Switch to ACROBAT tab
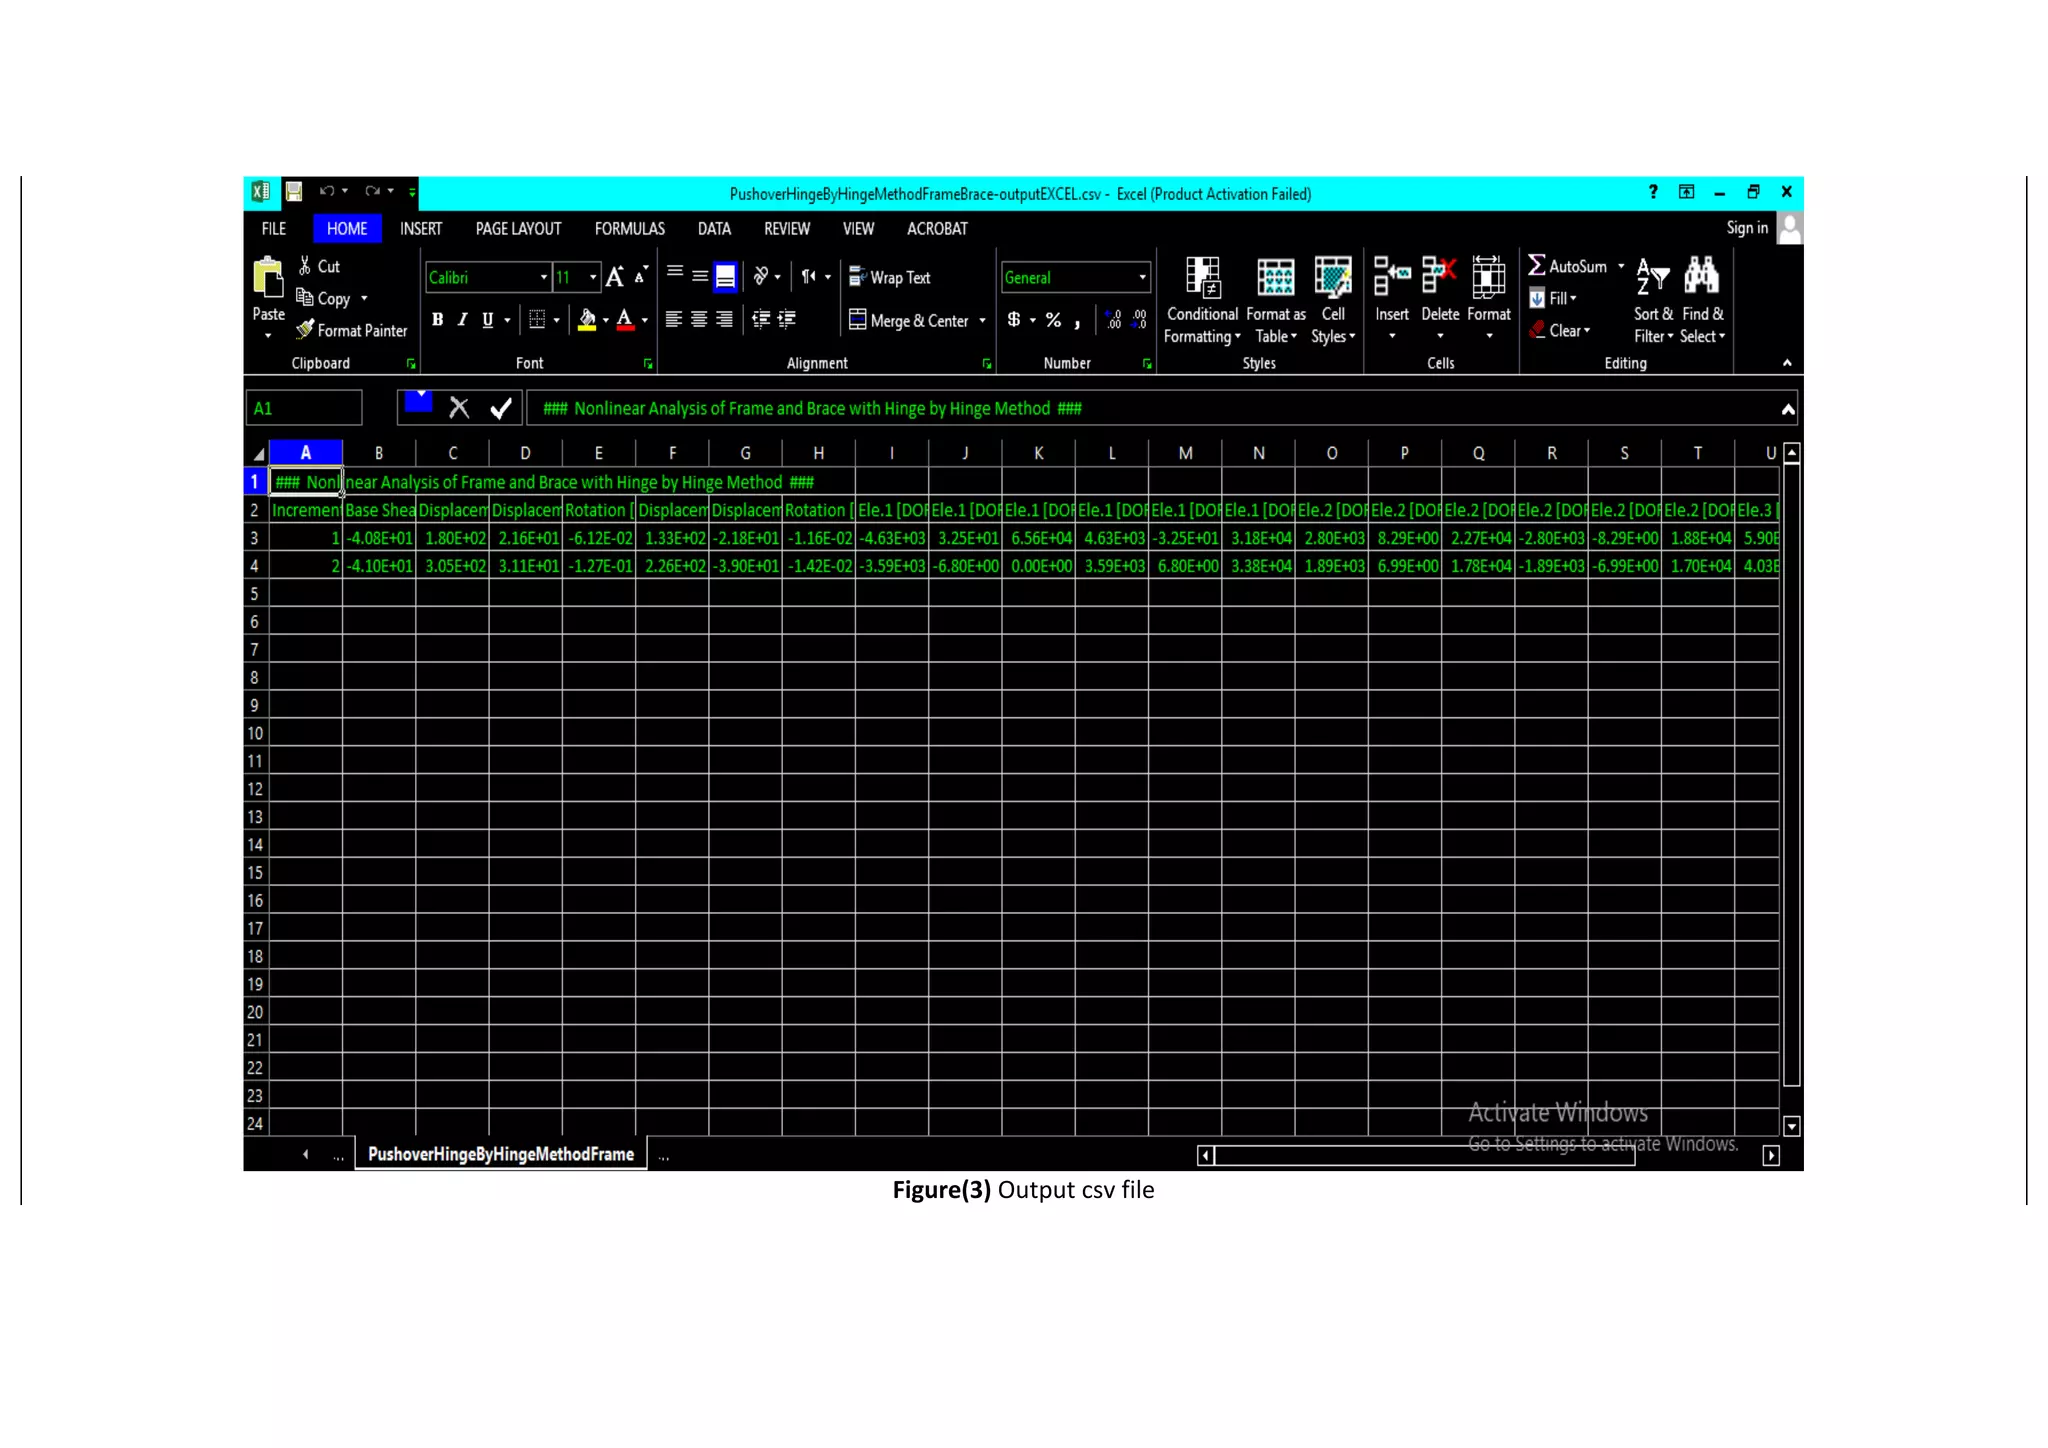Screen dimensions: 2048x1448 tap(937, 229)
